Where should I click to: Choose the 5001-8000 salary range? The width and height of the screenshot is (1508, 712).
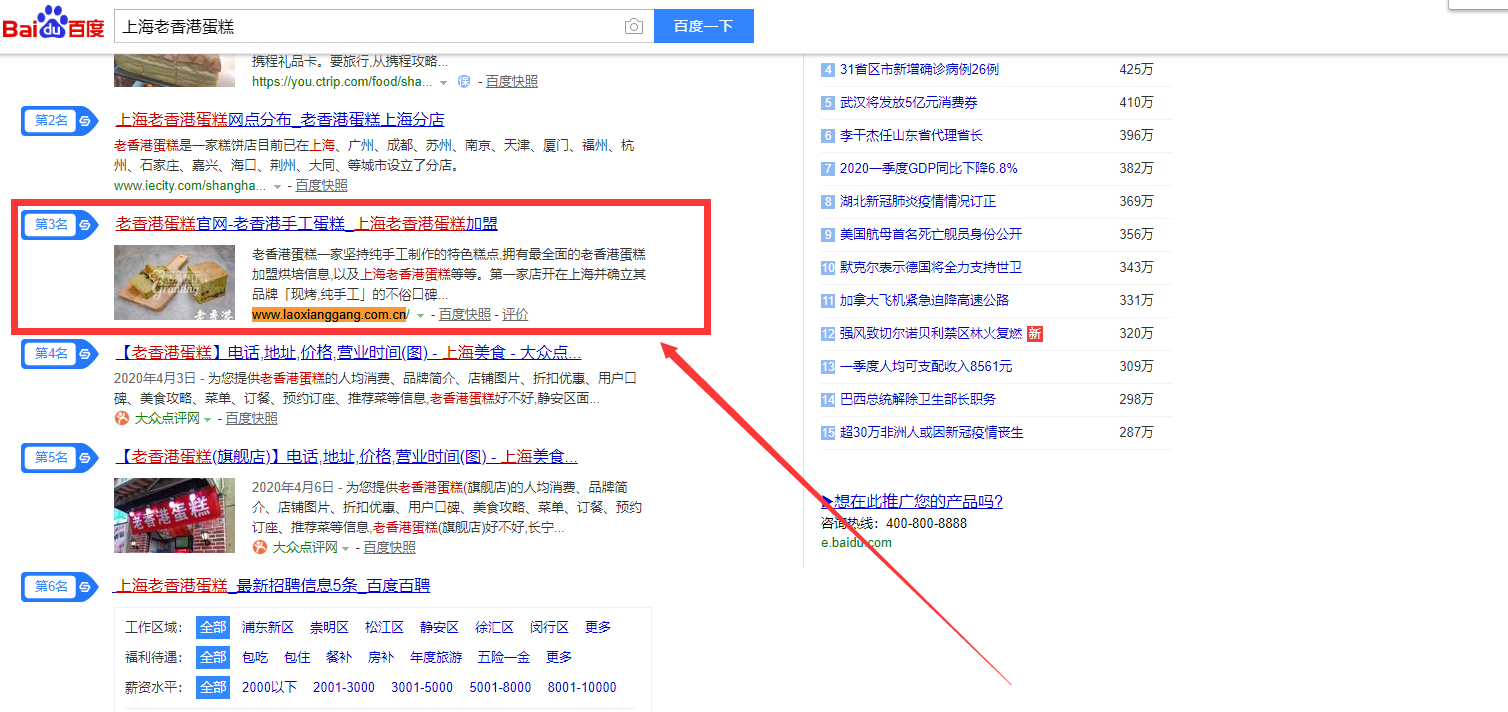click(500, 687)
